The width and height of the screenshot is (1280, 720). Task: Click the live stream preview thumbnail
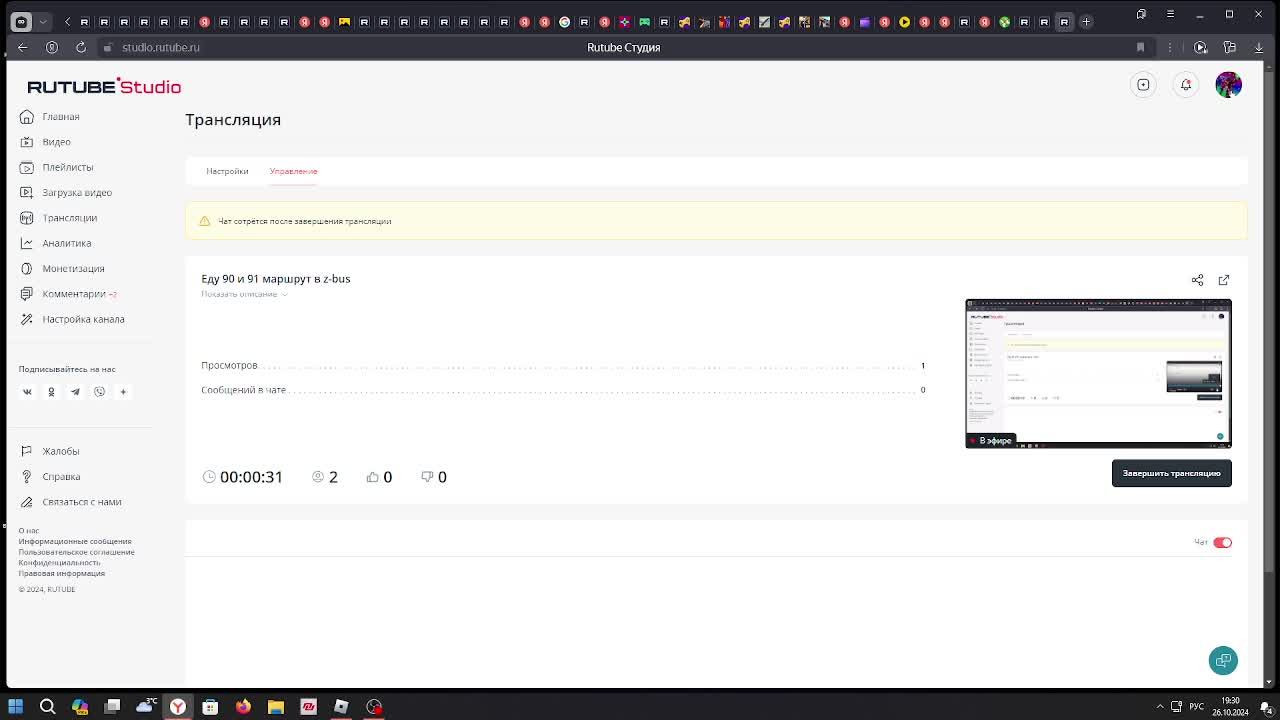pyautogui.click(x=1098, y=373)
